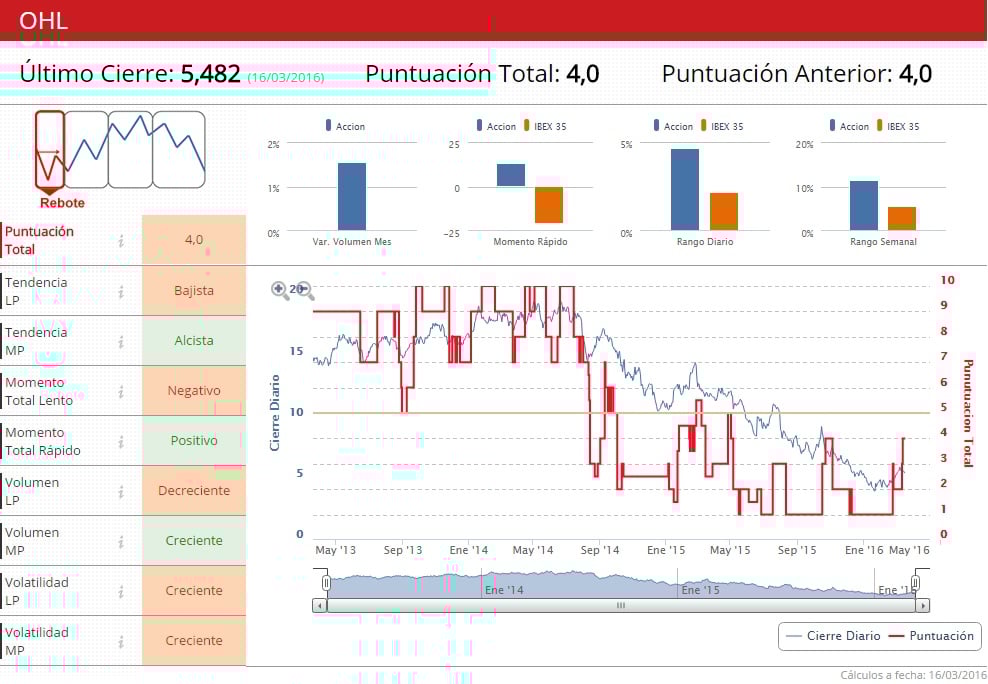Click the Var. Volumen Mes chart label
This screenshot has width=988, height=684.
click(x=352, y=242)
